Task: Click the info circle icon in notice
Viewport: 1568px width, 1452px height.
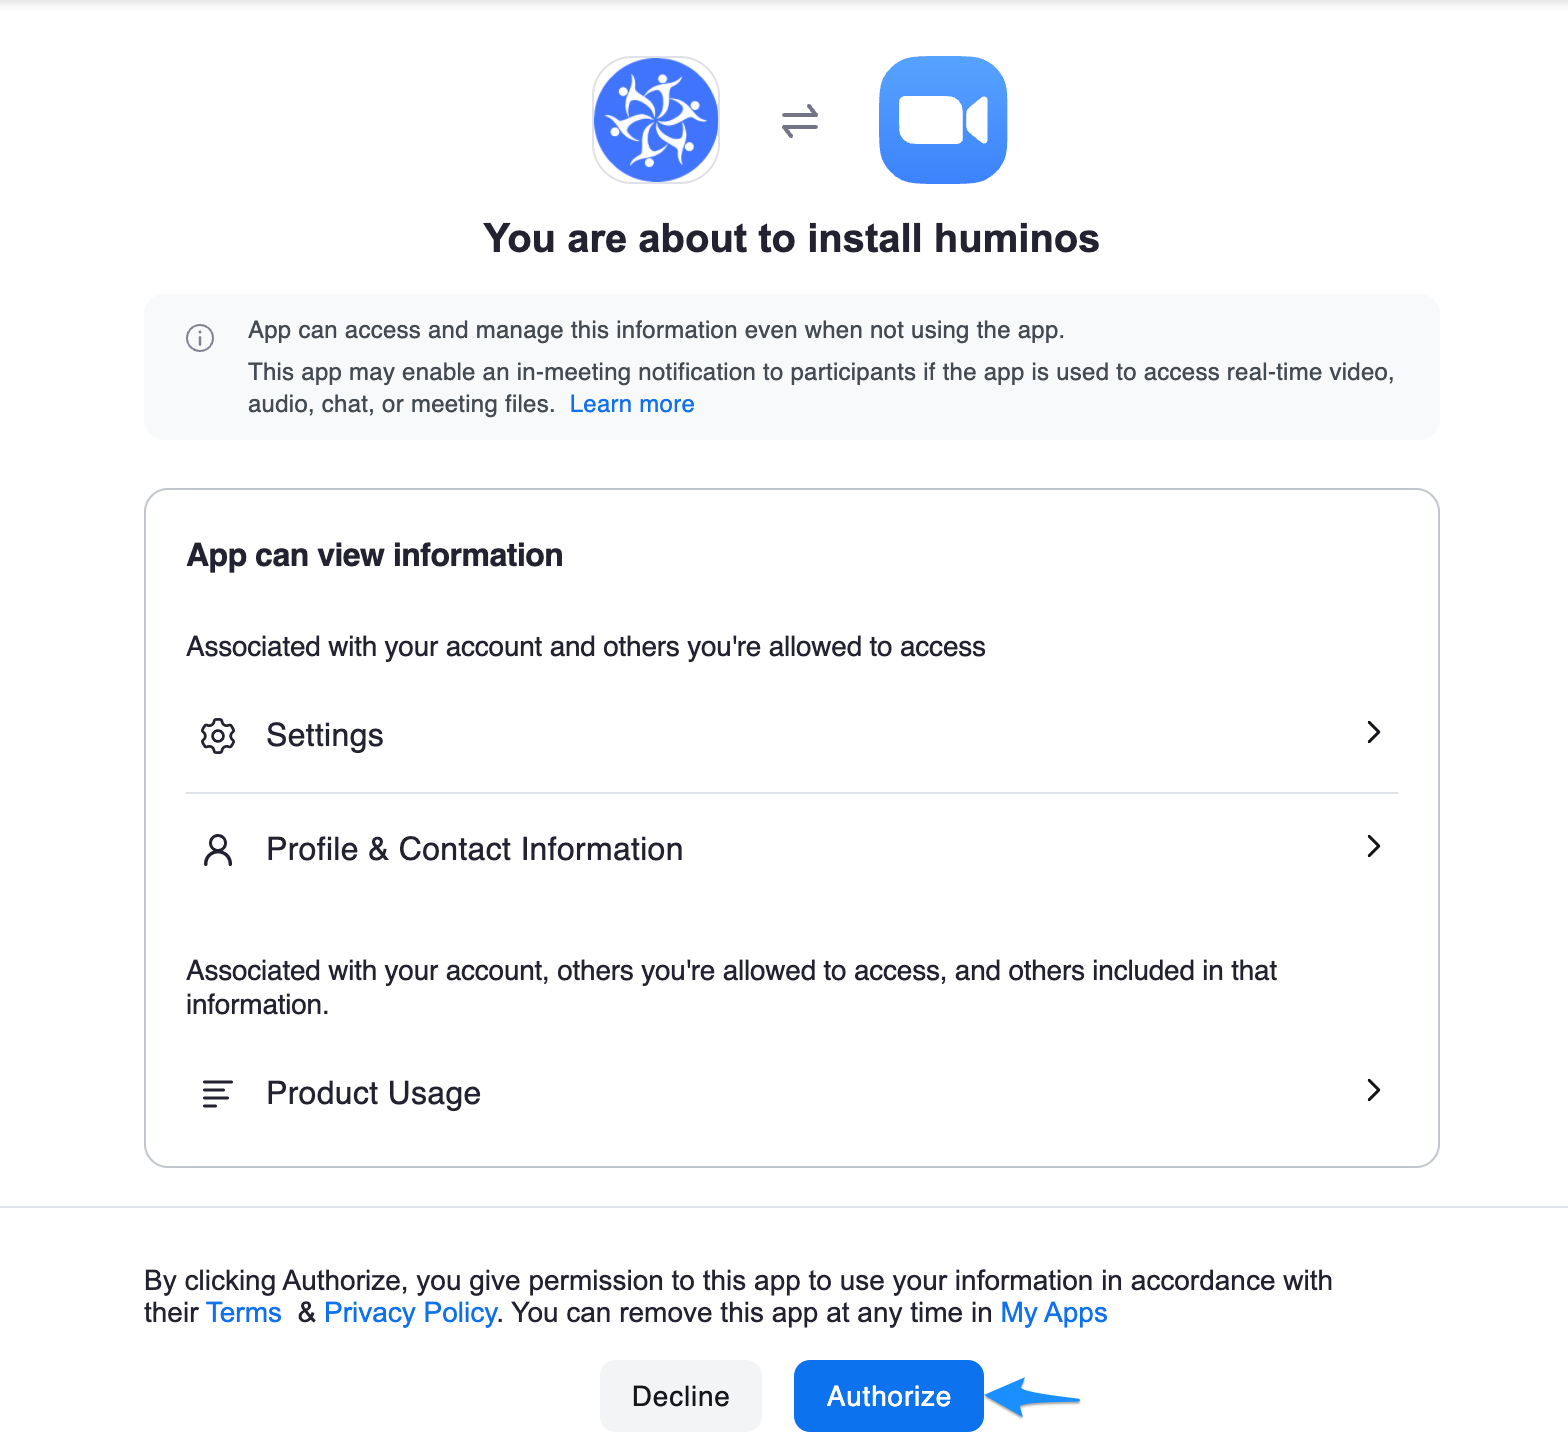Action: click(x=200, y=338)
